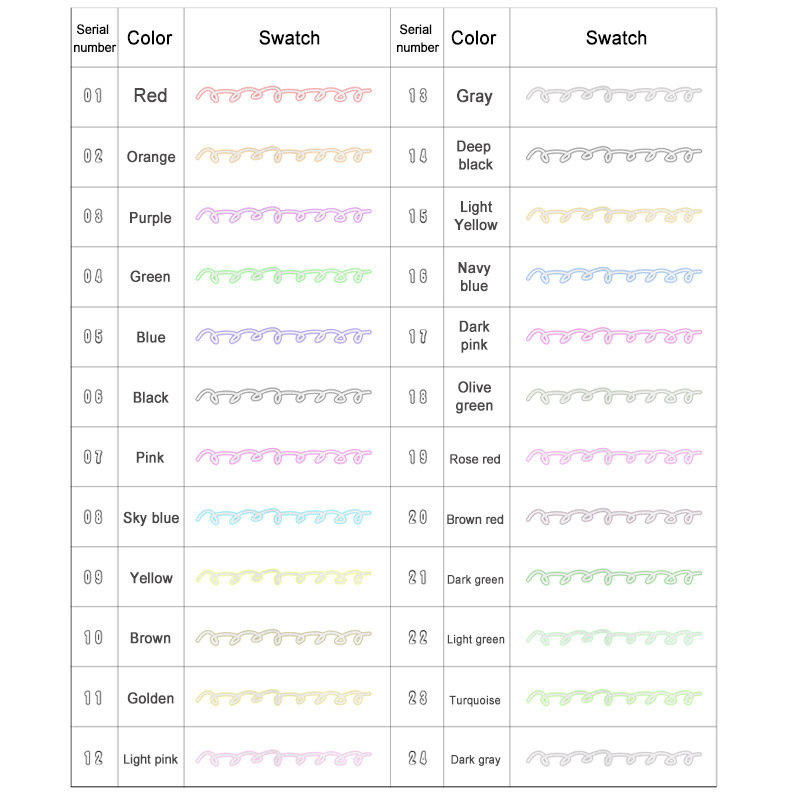This screenshot has height=800, width=800.
Task: Click the Golden swatch squiggle
Action: tap(284, 697)
